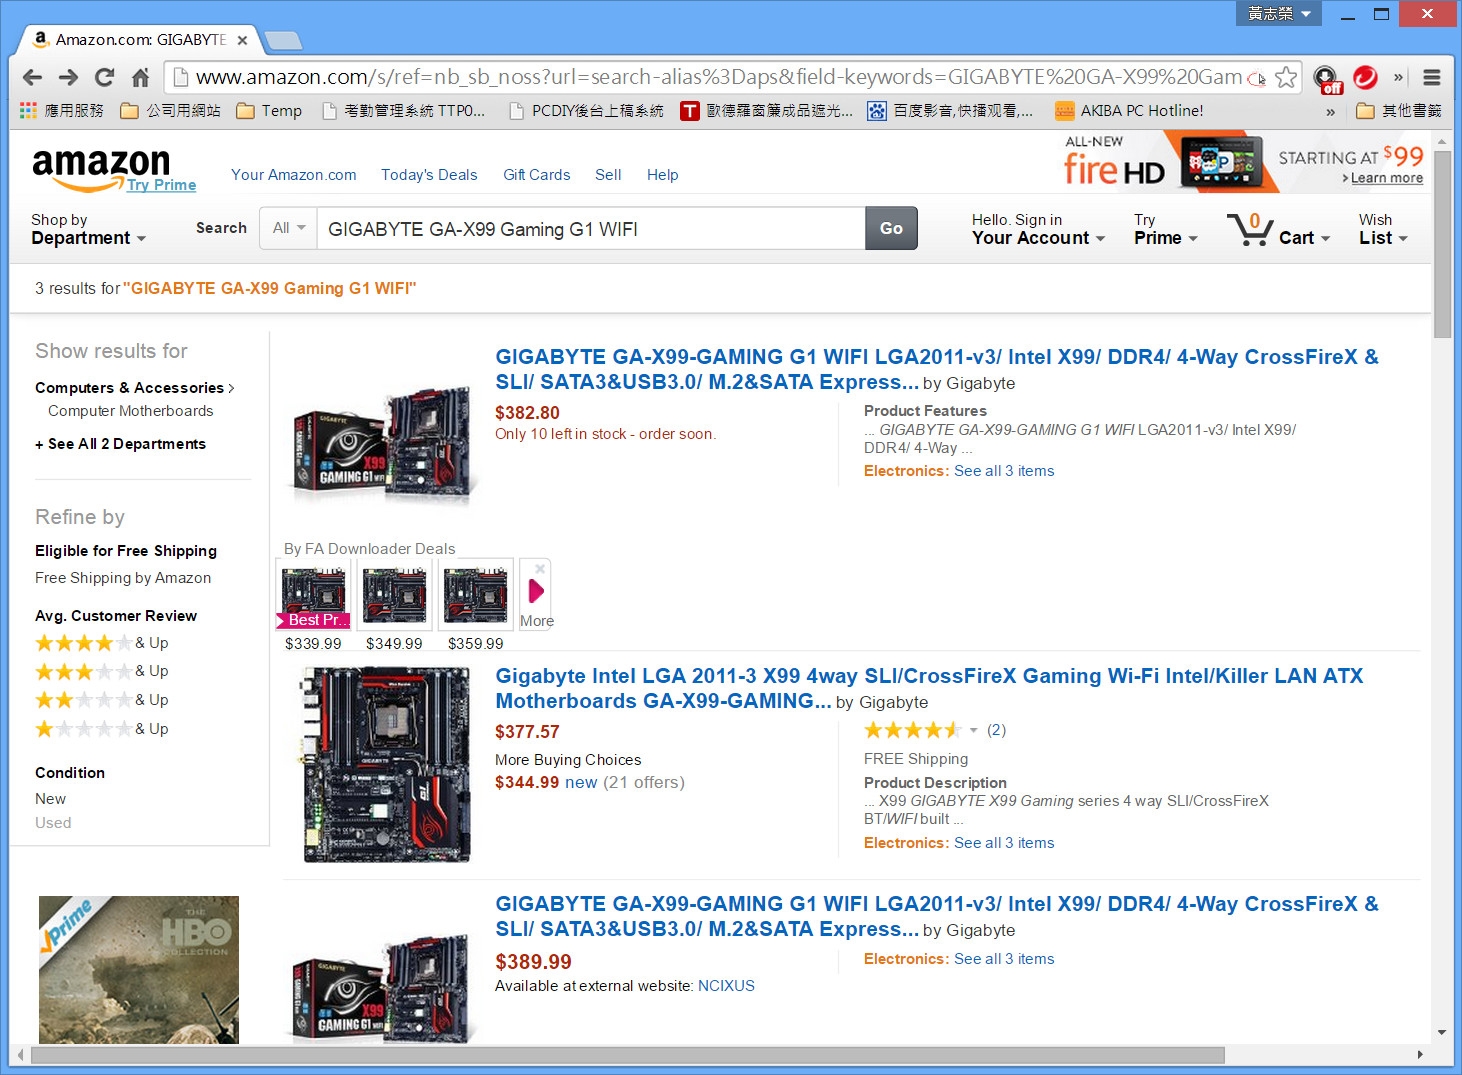Click Learn more on Fire HD banner
This screenshot has height=1075, width=1462.
tap(1386, 178)
